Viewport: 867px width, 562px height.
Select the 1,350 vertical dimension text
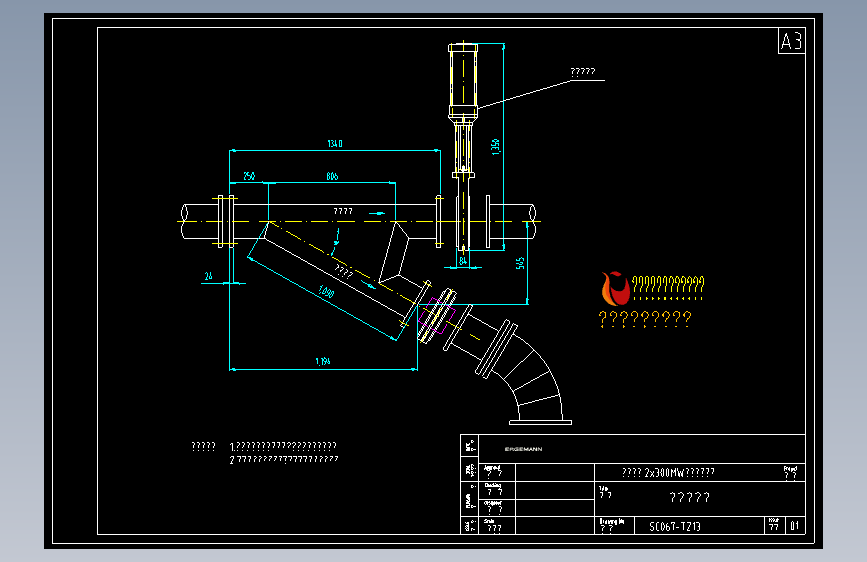[x=495, y=147]
